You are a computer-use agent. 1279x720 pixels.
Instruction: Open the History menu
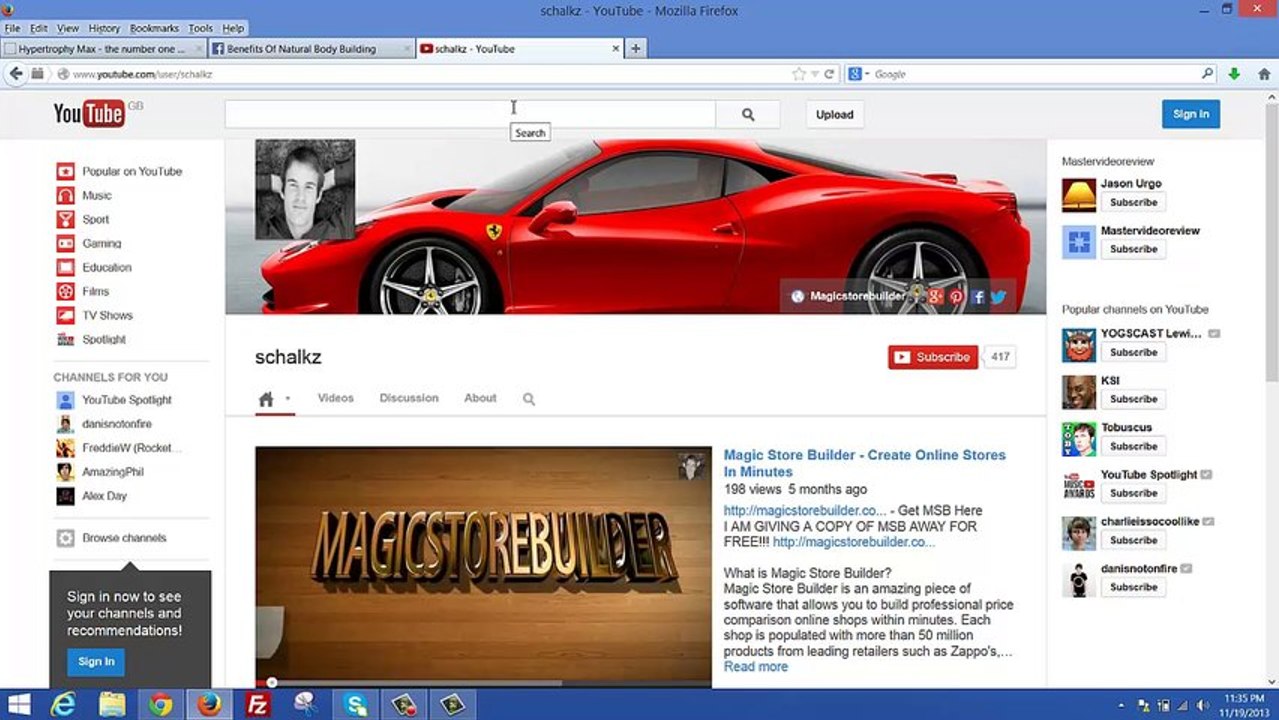pos(104,29)
